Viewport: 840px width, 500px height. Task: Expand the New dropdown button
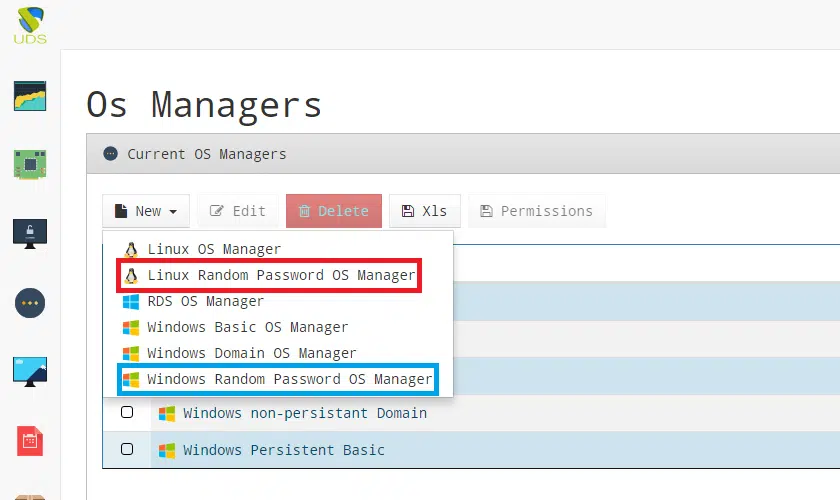coord(146,211)
